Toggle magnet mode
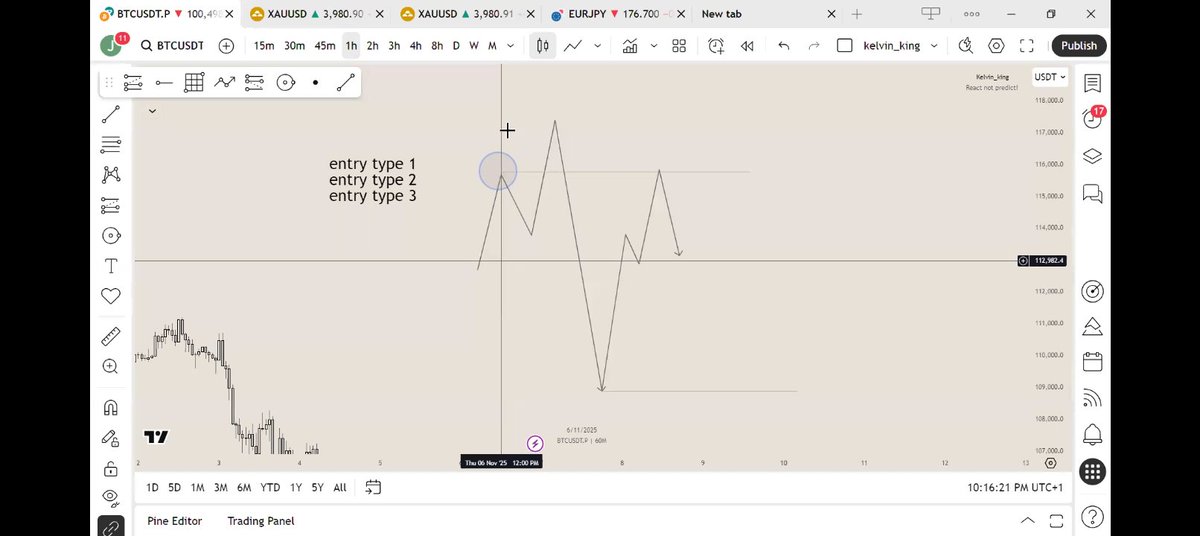This screenshot has height=536, width=1200. pos(111,408)
